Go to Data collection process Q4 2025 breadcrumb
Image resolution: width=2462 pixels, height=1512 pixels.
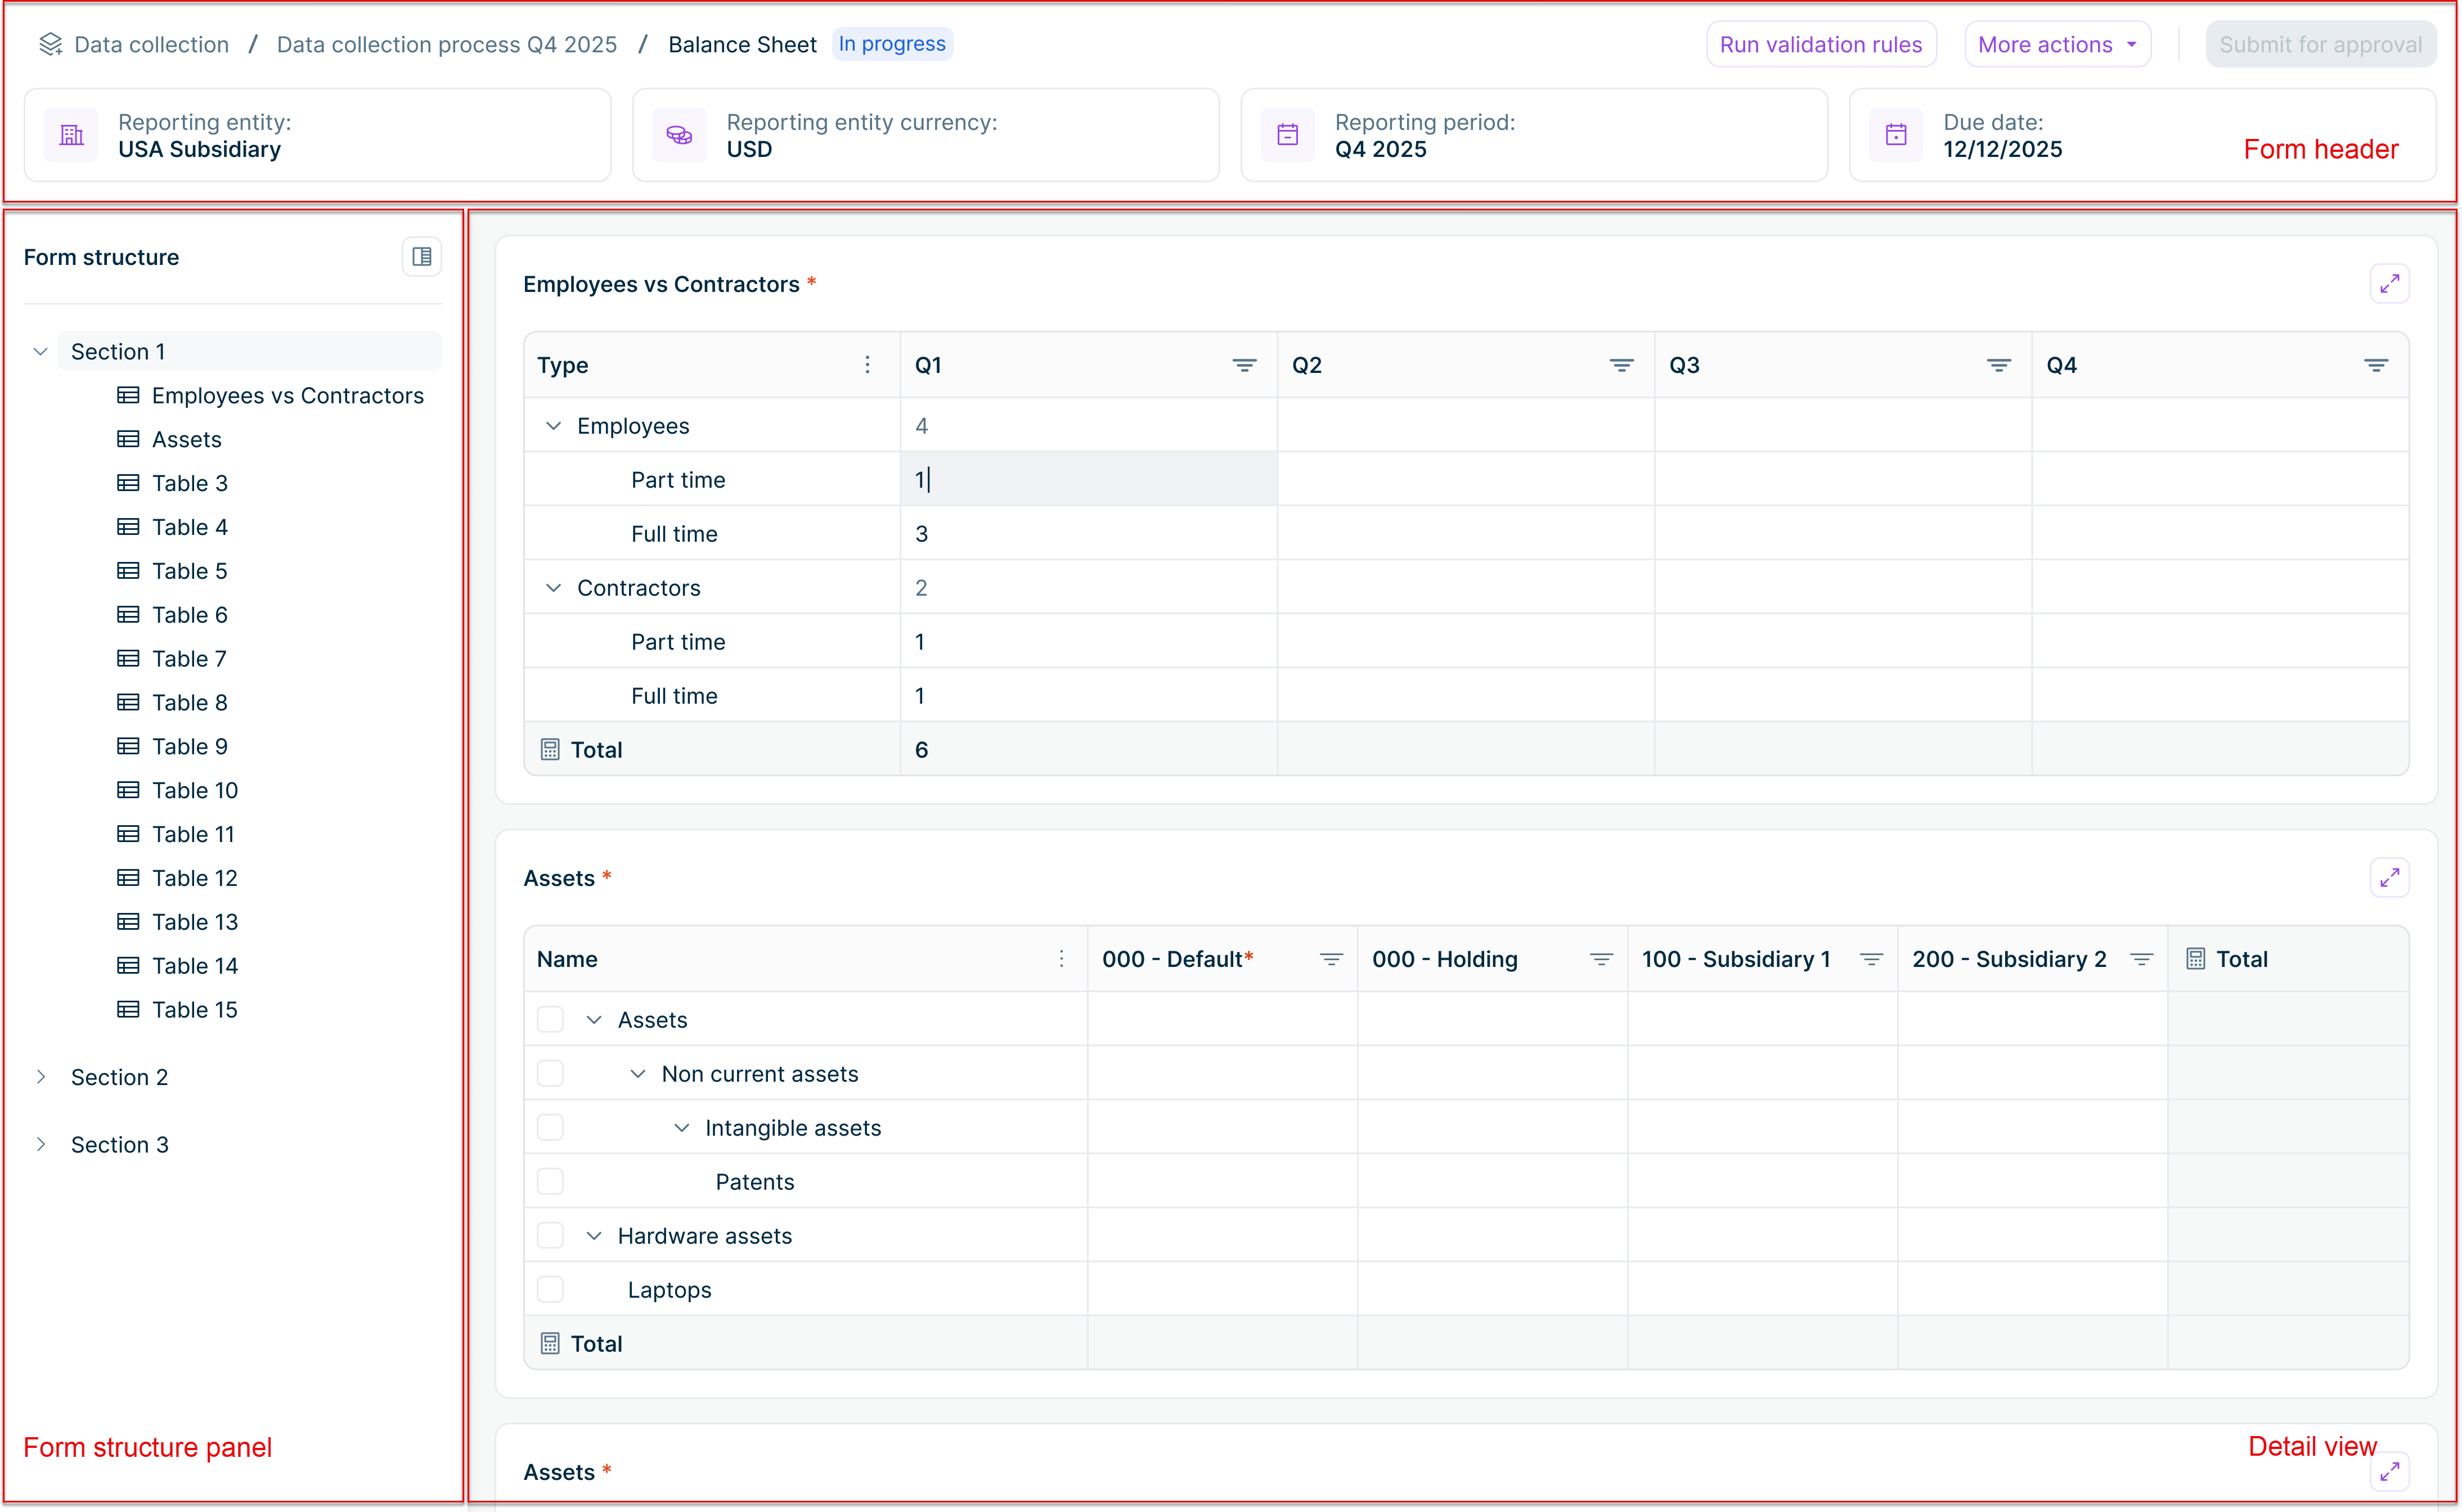446,45
